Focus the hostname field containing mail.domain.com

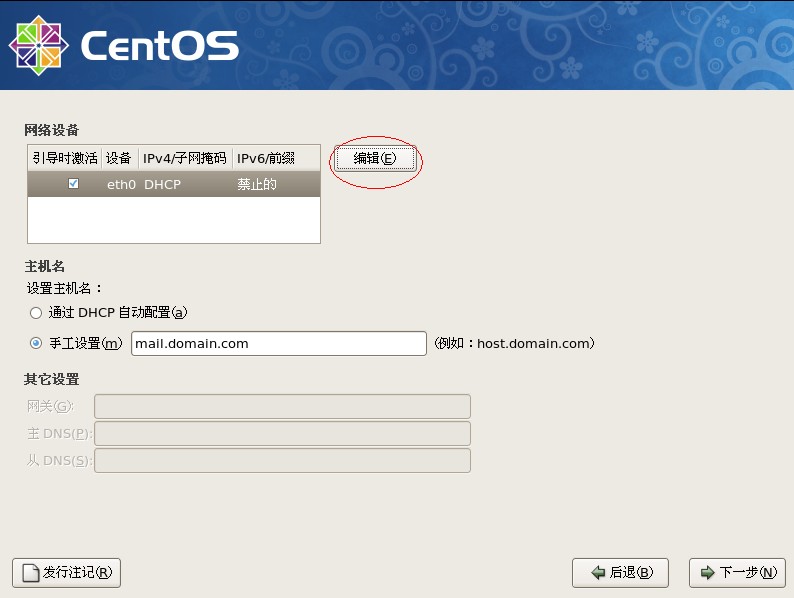click(x=278, y=343)
